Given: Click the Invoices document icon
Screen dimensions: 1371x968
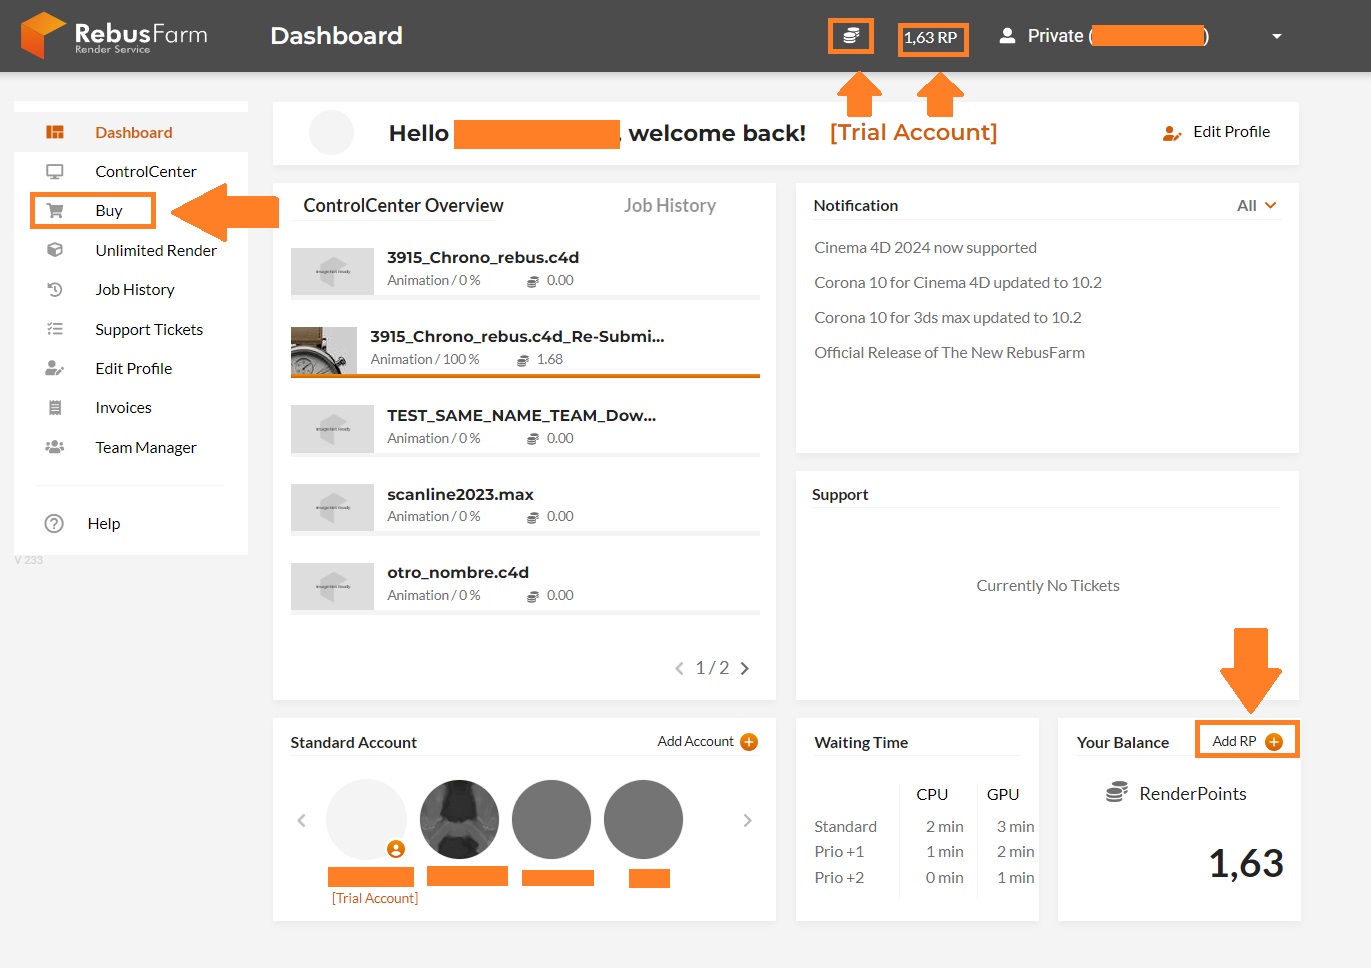Looking at the screenshot, I should click(55, 407).
